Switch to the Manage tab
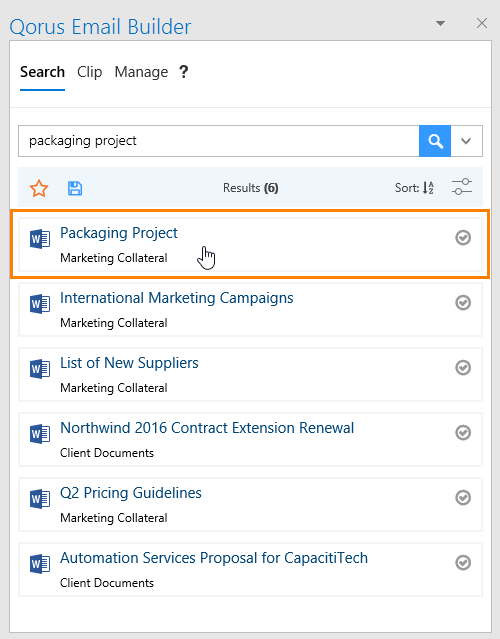 pyautogui.click(x=141, y=72)
